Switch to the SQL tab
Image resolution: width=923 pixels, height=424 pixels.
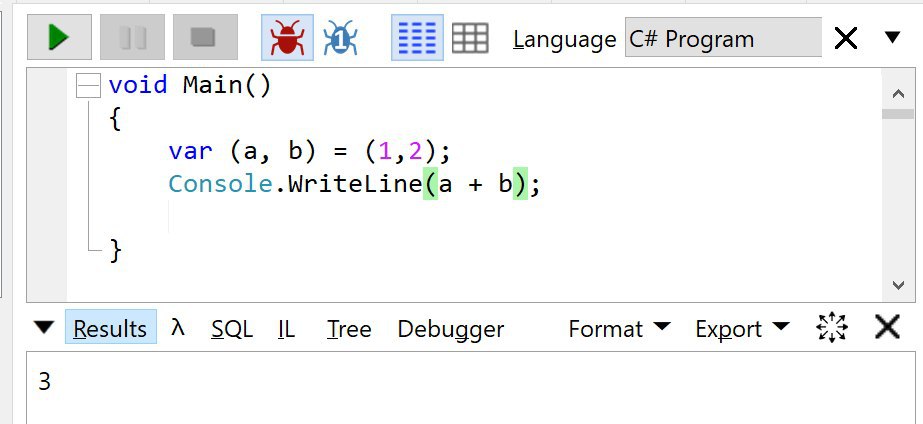point(232,329)
